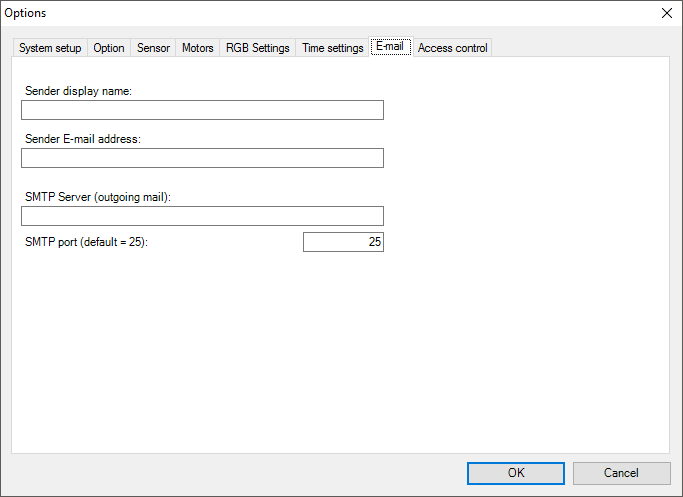This screenshot has width=683, height=497.
Task: Click the Options window title text
Action: point(26,13)
